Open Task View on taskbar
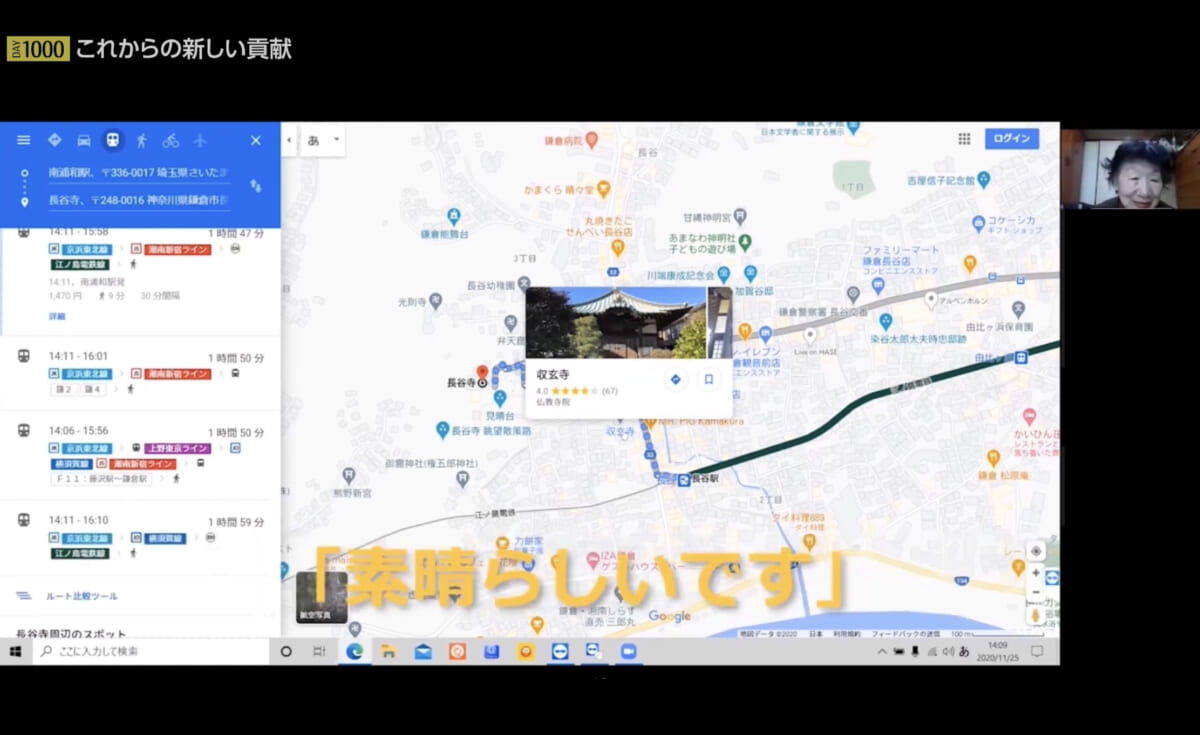 pos(319,651)
